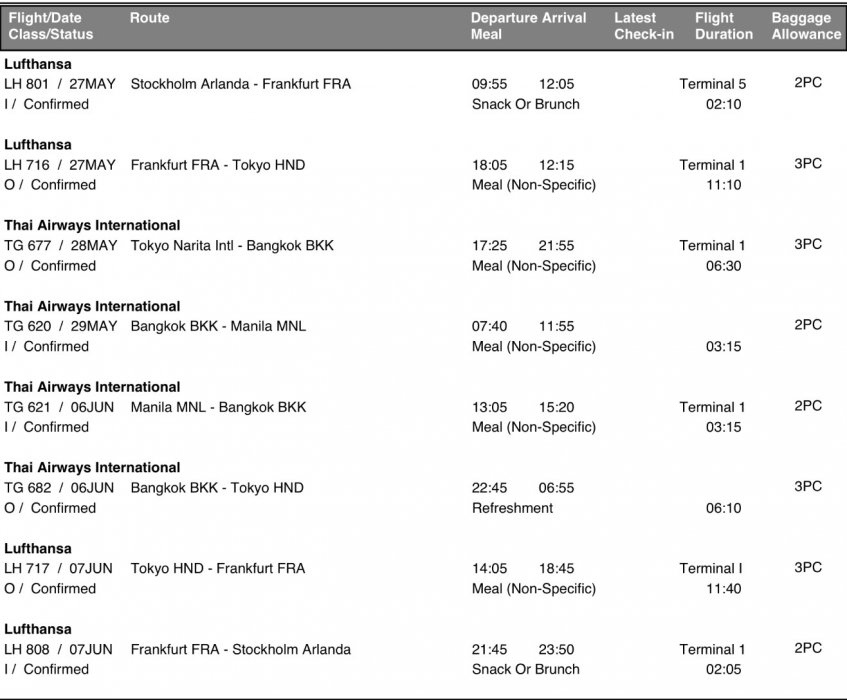Click the Refreshment meal text
The width and height of the screenshot is (847, 700).
(x=512, y=508)
